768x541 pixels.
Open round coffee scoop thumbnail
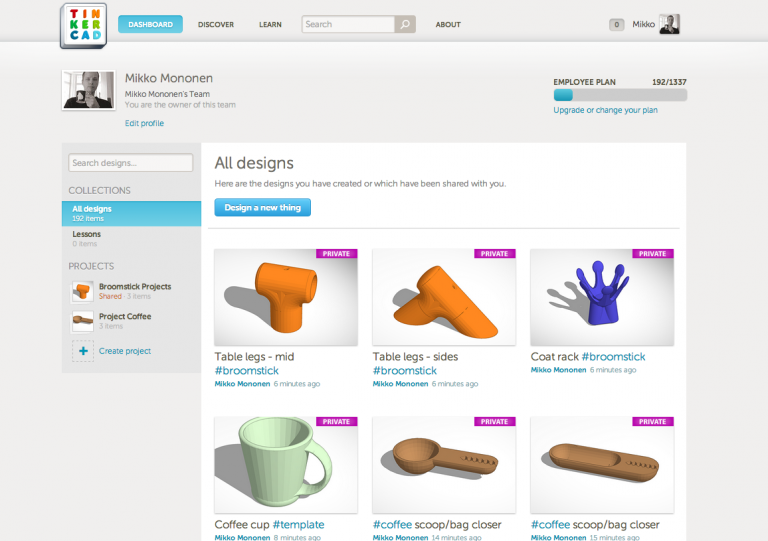click(x=444, y=465)
